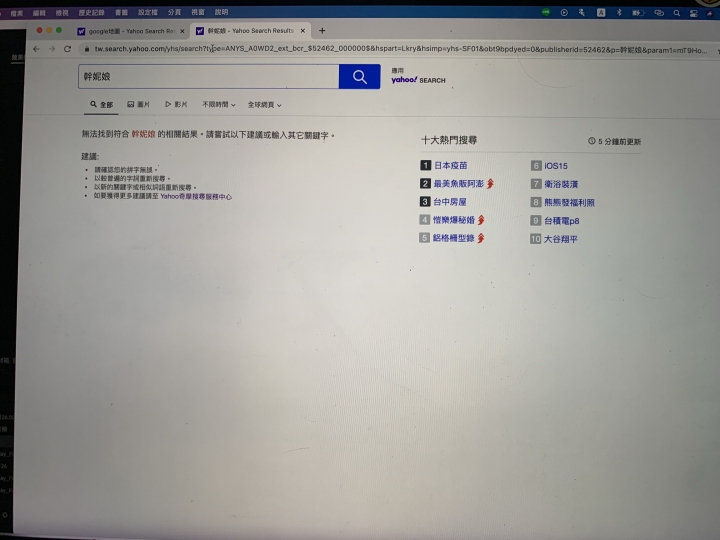Switch to the 圖片 (Images) search tab
720x540 pixels.
(138, 105)
